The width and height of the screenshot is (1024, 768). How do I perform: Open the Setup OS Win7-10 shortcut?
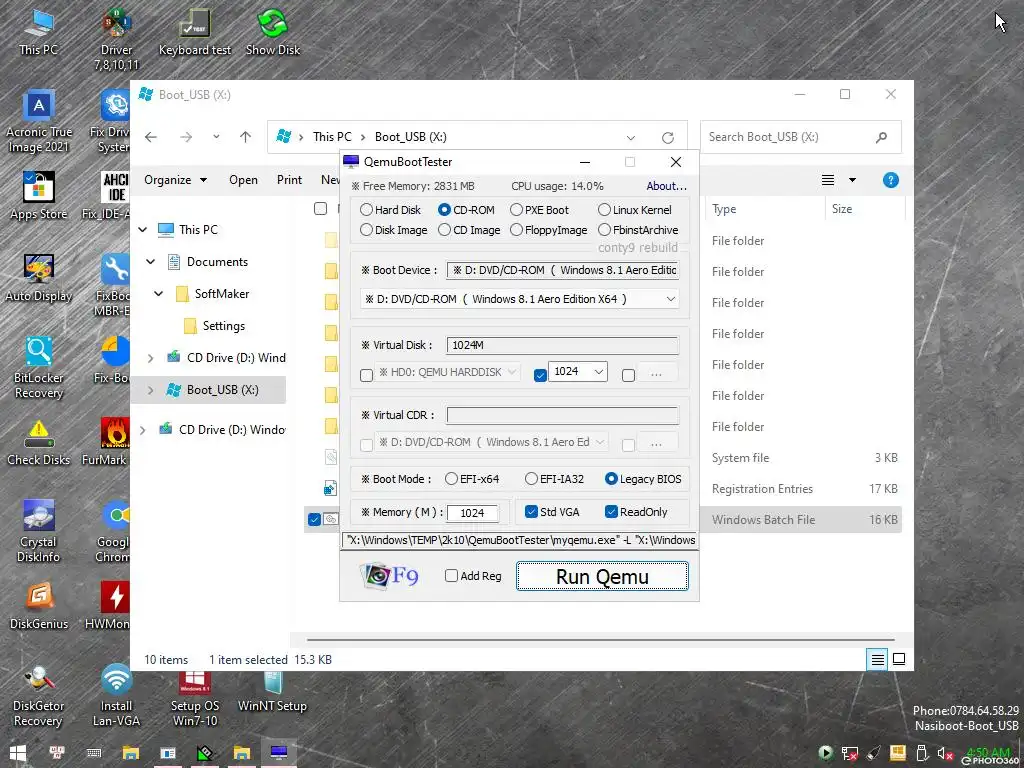(195, 699)
